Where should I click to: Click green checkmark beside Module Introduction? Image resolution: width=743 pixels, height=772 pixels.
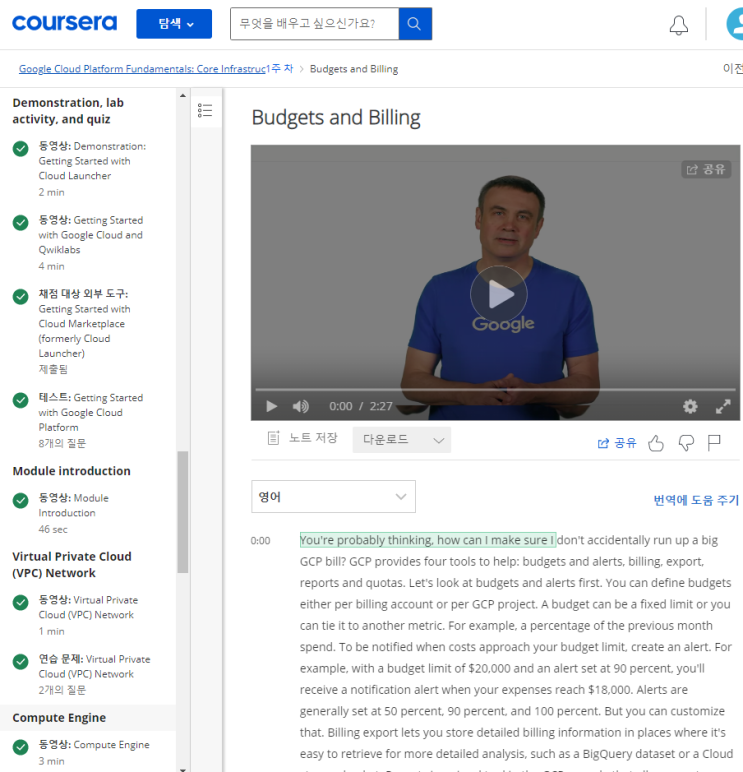[x=21, y=500]
